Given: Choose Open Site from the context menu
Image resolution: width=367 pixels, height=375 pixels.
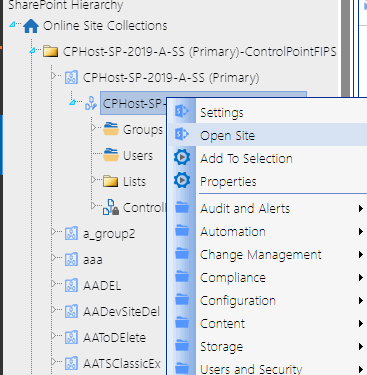Looking at the screenshot, I should click(267, 135).
